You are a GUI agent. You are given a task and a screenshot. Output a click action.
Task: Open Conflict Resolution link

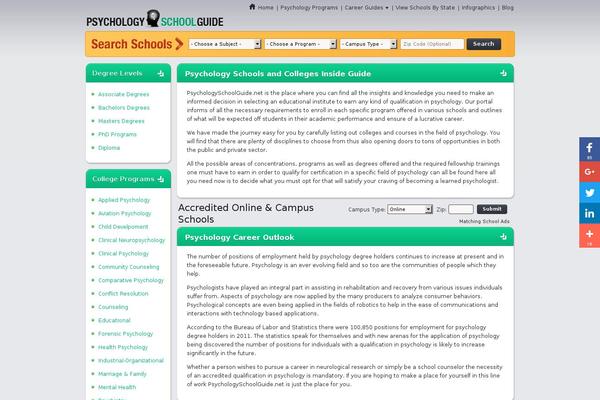click(x=123, y=294)
